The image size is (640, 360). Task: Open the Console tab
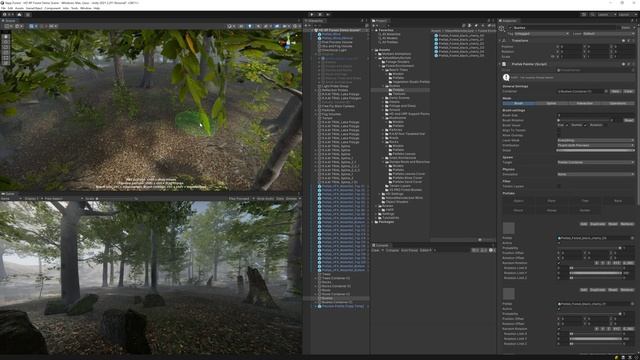pos(382,245)
